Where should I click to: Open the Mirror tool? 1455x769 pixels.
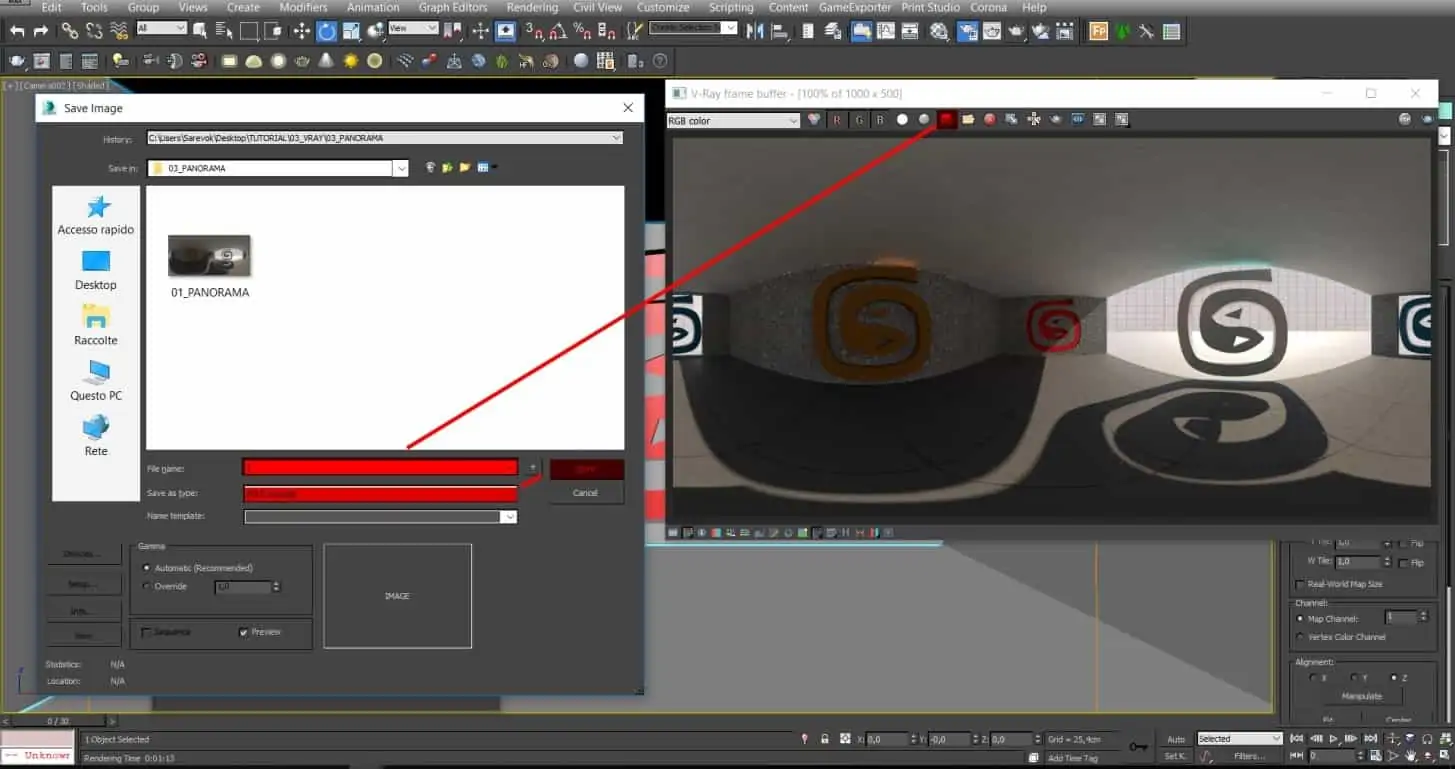pyautogui.click(x=757, y=31)
